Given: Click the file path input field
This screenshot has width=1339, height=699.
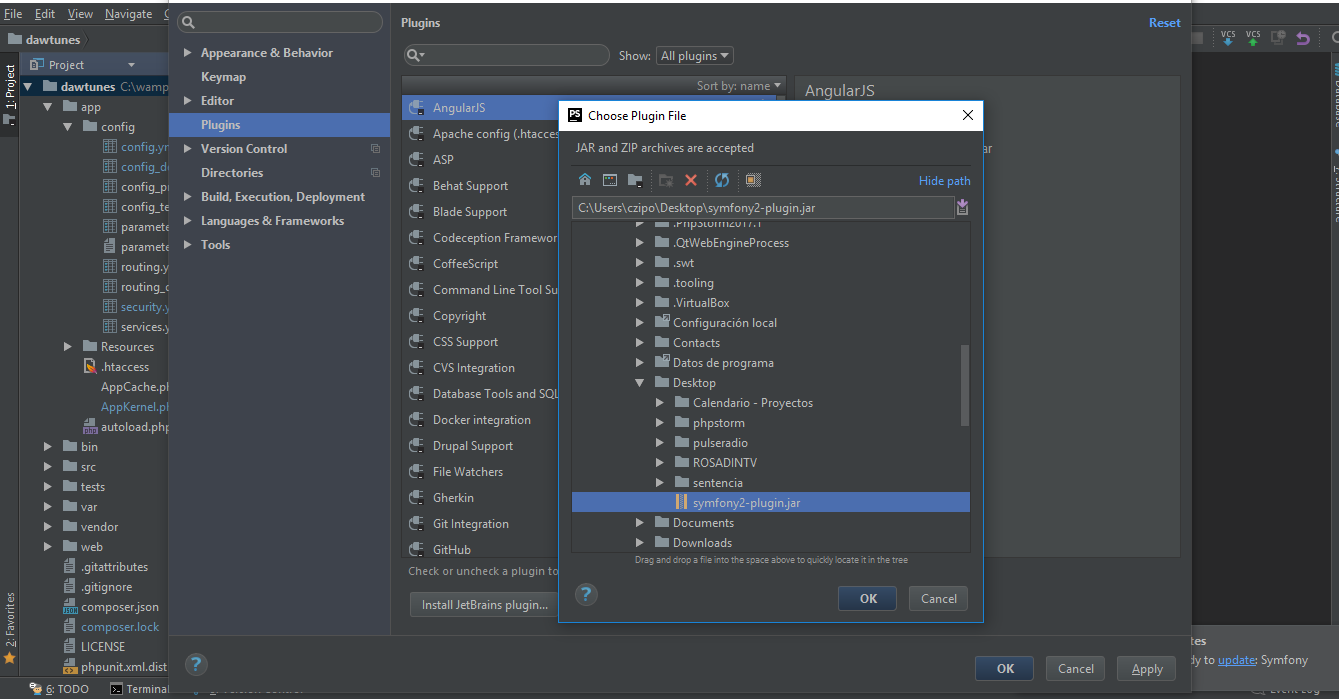Looking at the screenshot, I should [763, 208].
